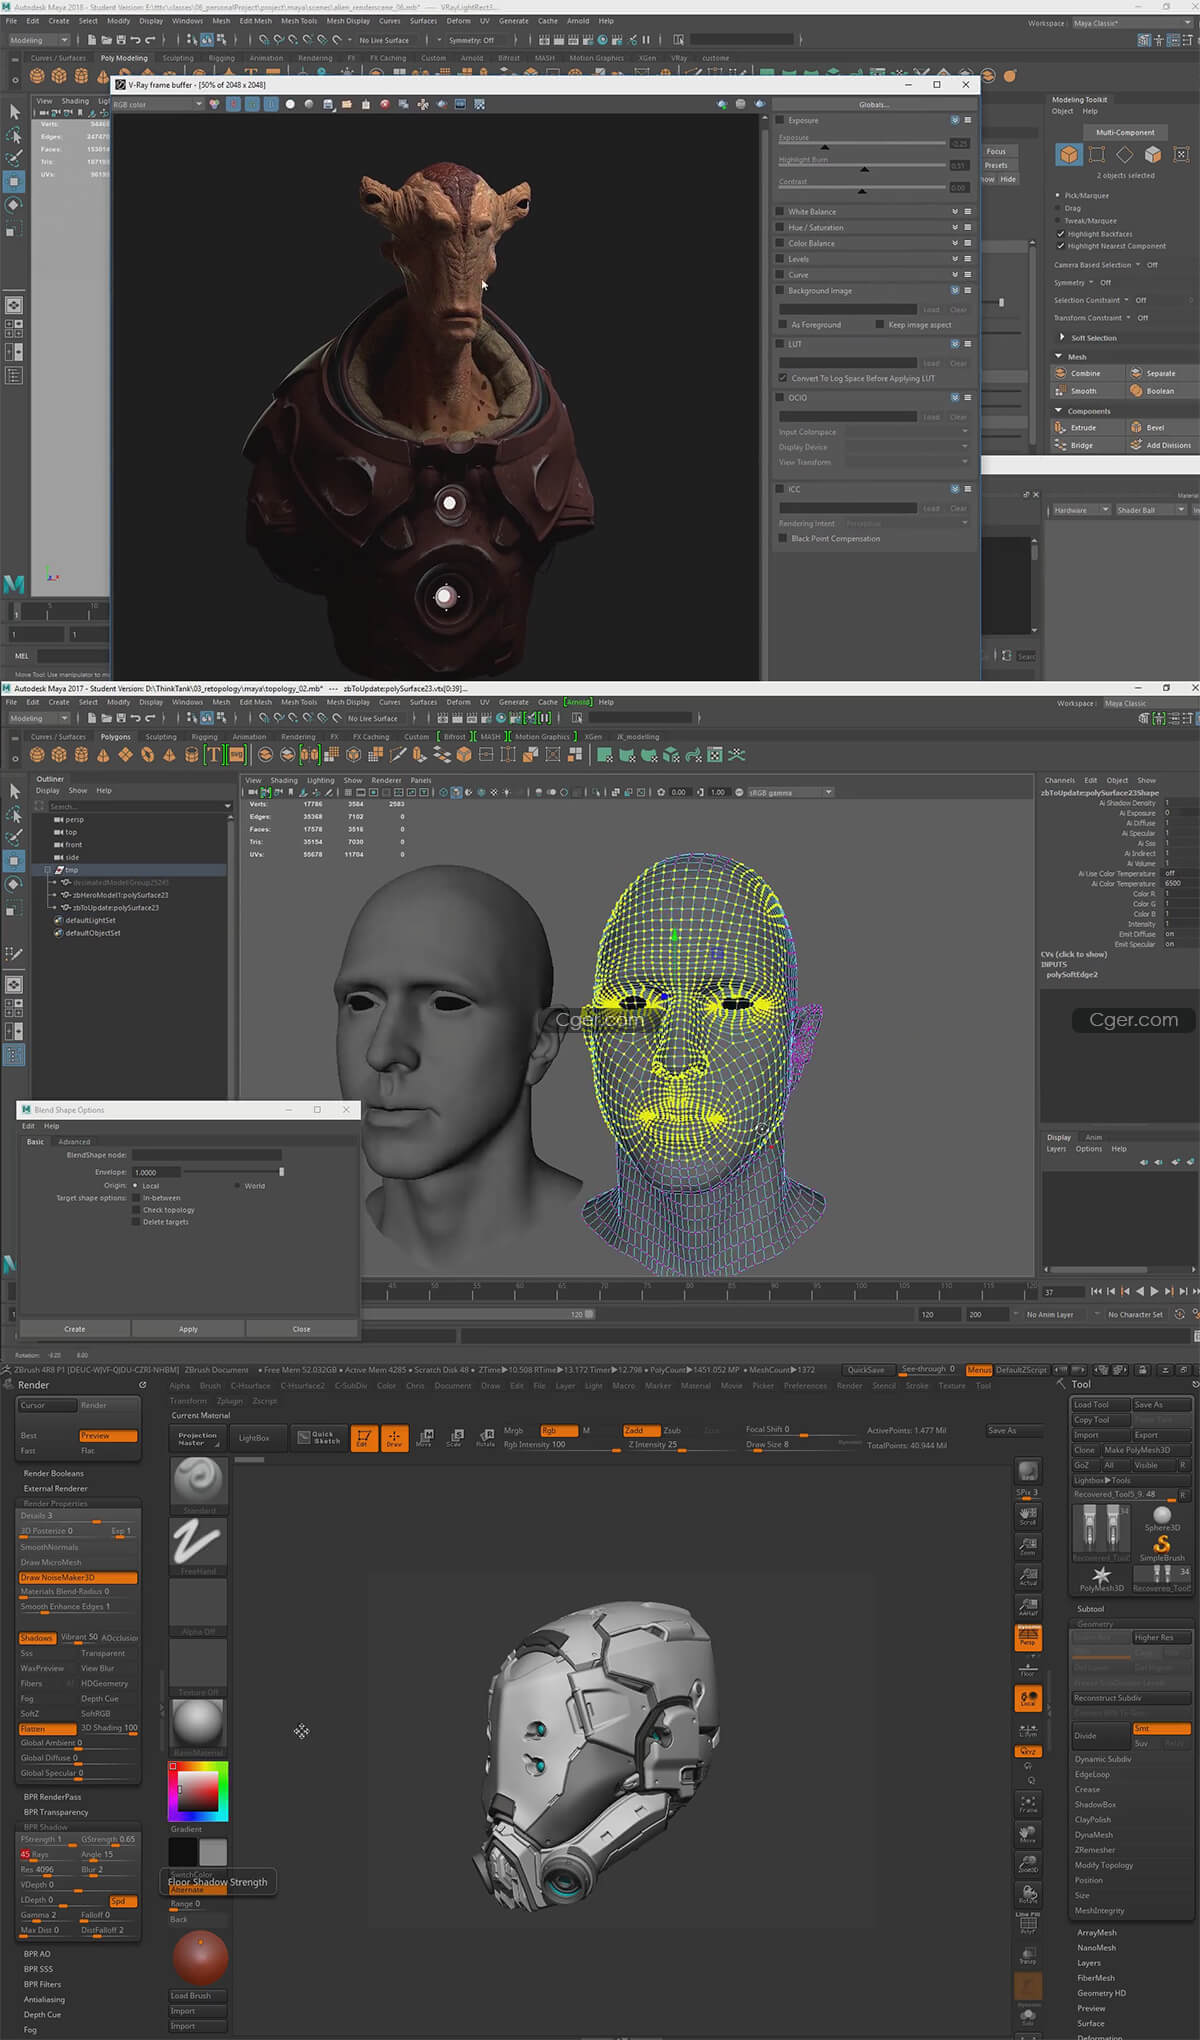Click the Scroll canvas icon in ZBrush
This screenshot has width=1200, height=2040.
1028,1517
